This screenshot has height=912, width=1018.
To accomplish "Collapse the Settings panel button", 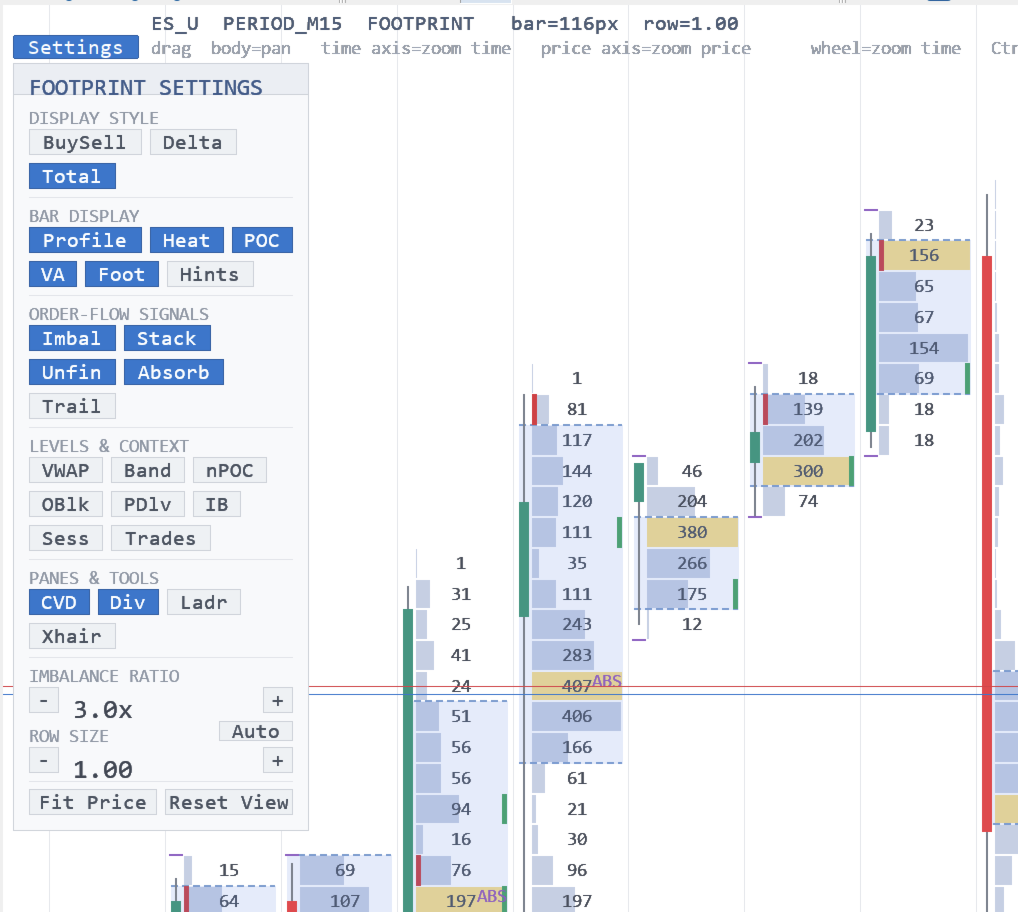I will click(75, 47).
